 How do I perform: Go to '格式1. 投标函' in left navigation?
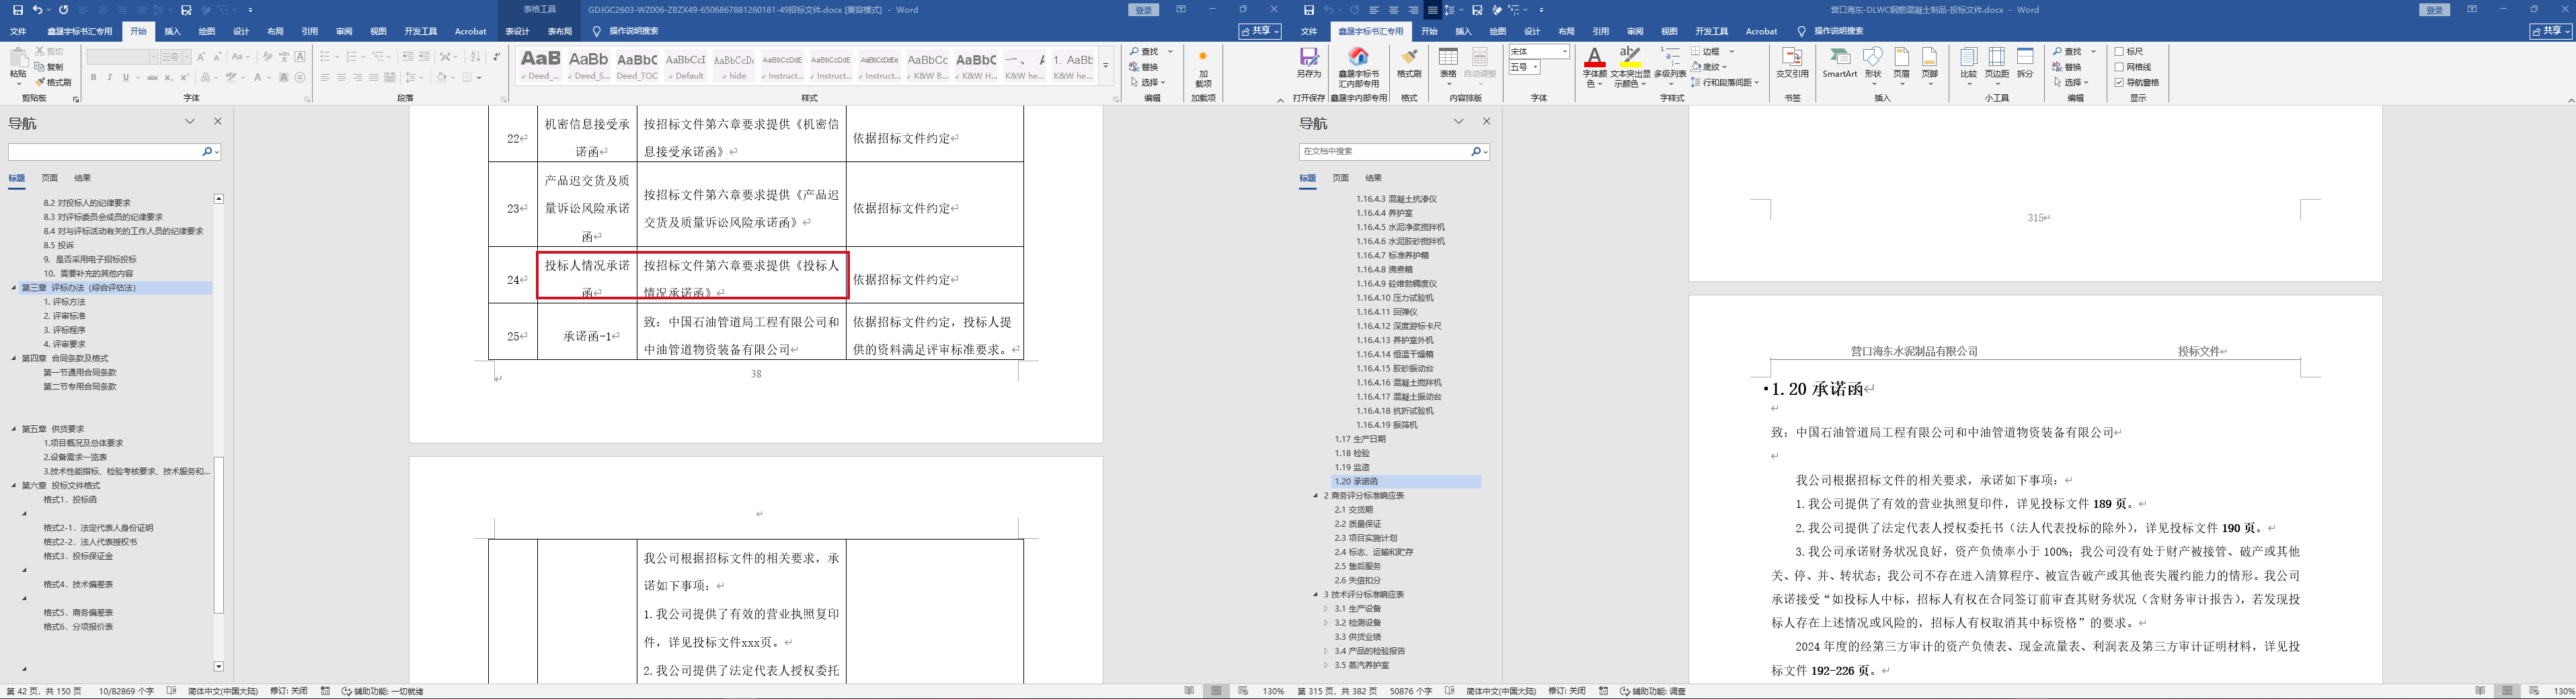tap(70, 500)
